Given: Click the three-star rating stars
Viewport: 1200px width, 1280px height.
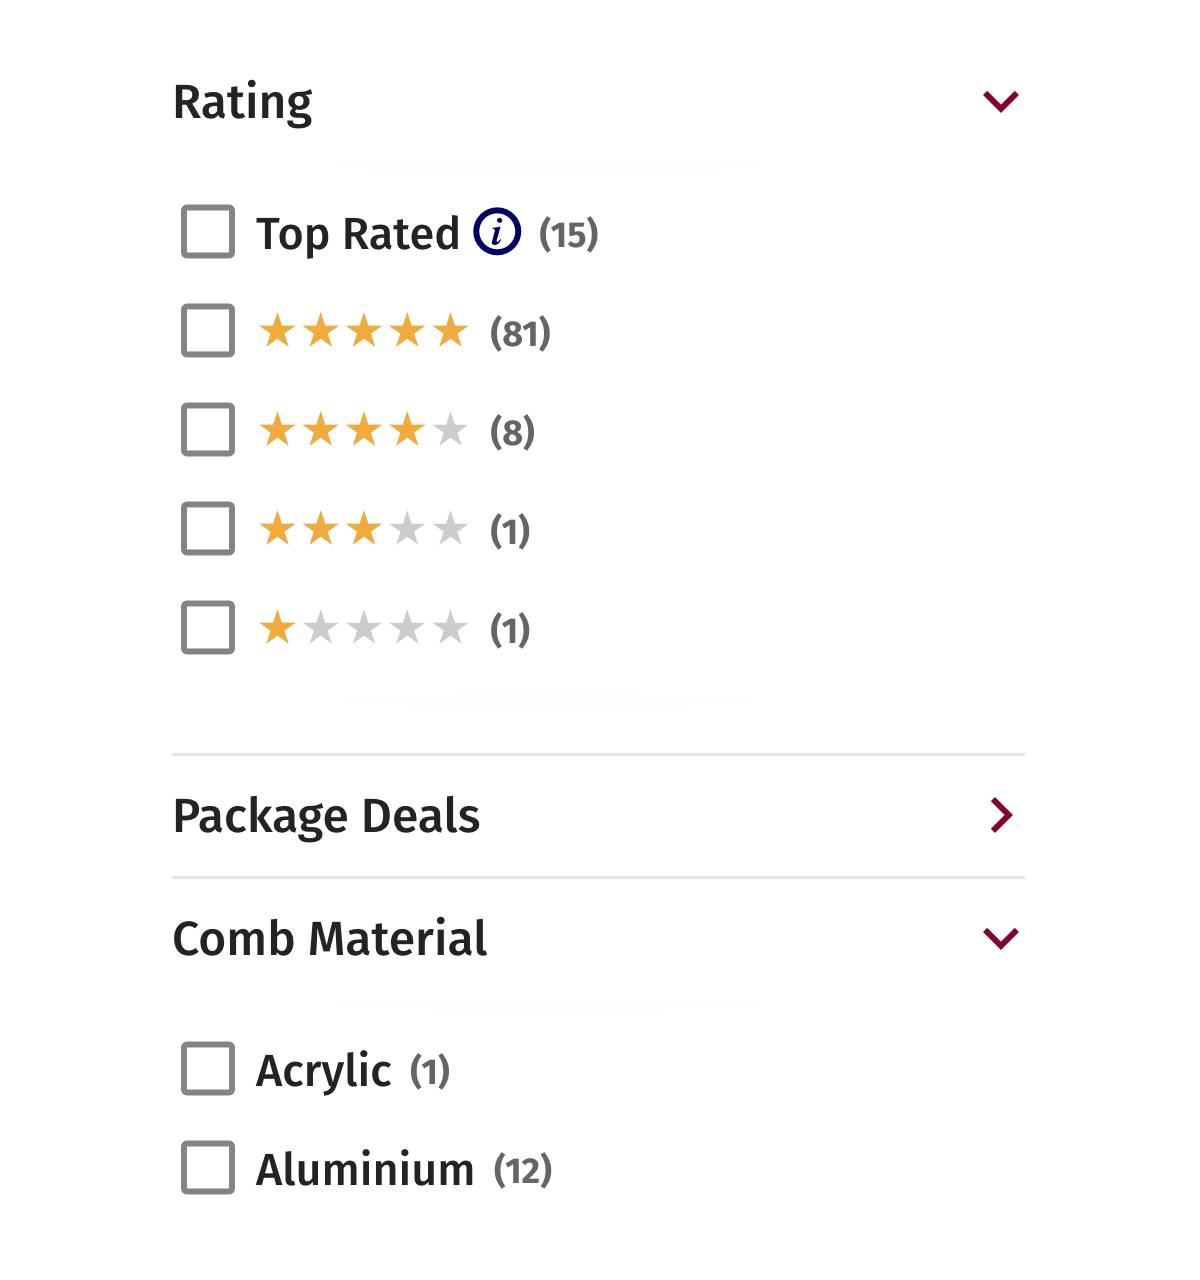Looking at the screenshot, I should (x=363, y=529).
